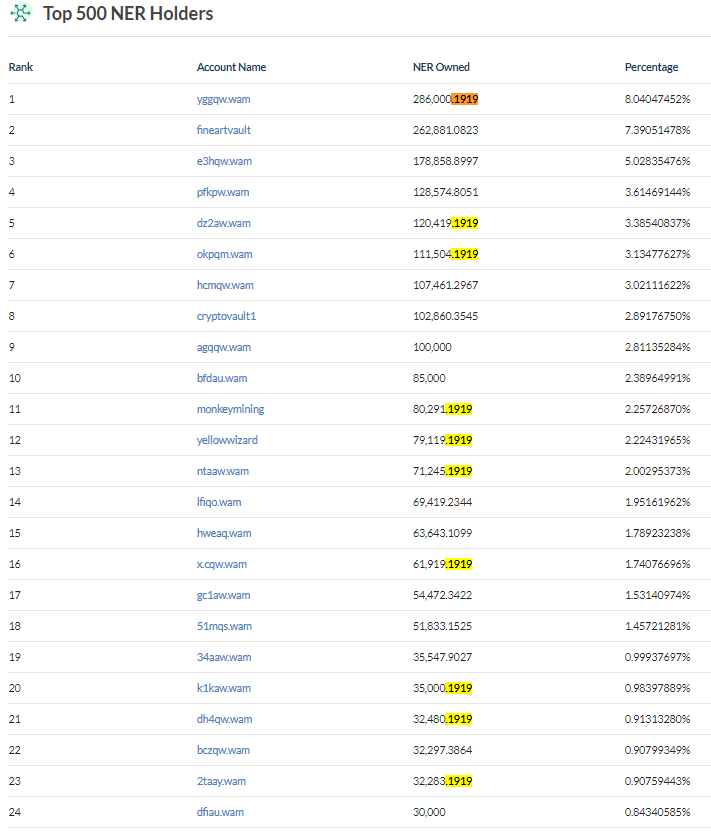711x834 pixels.
Task: Click NER amount 80,291.1919
Action: click(x=442, y=409)
